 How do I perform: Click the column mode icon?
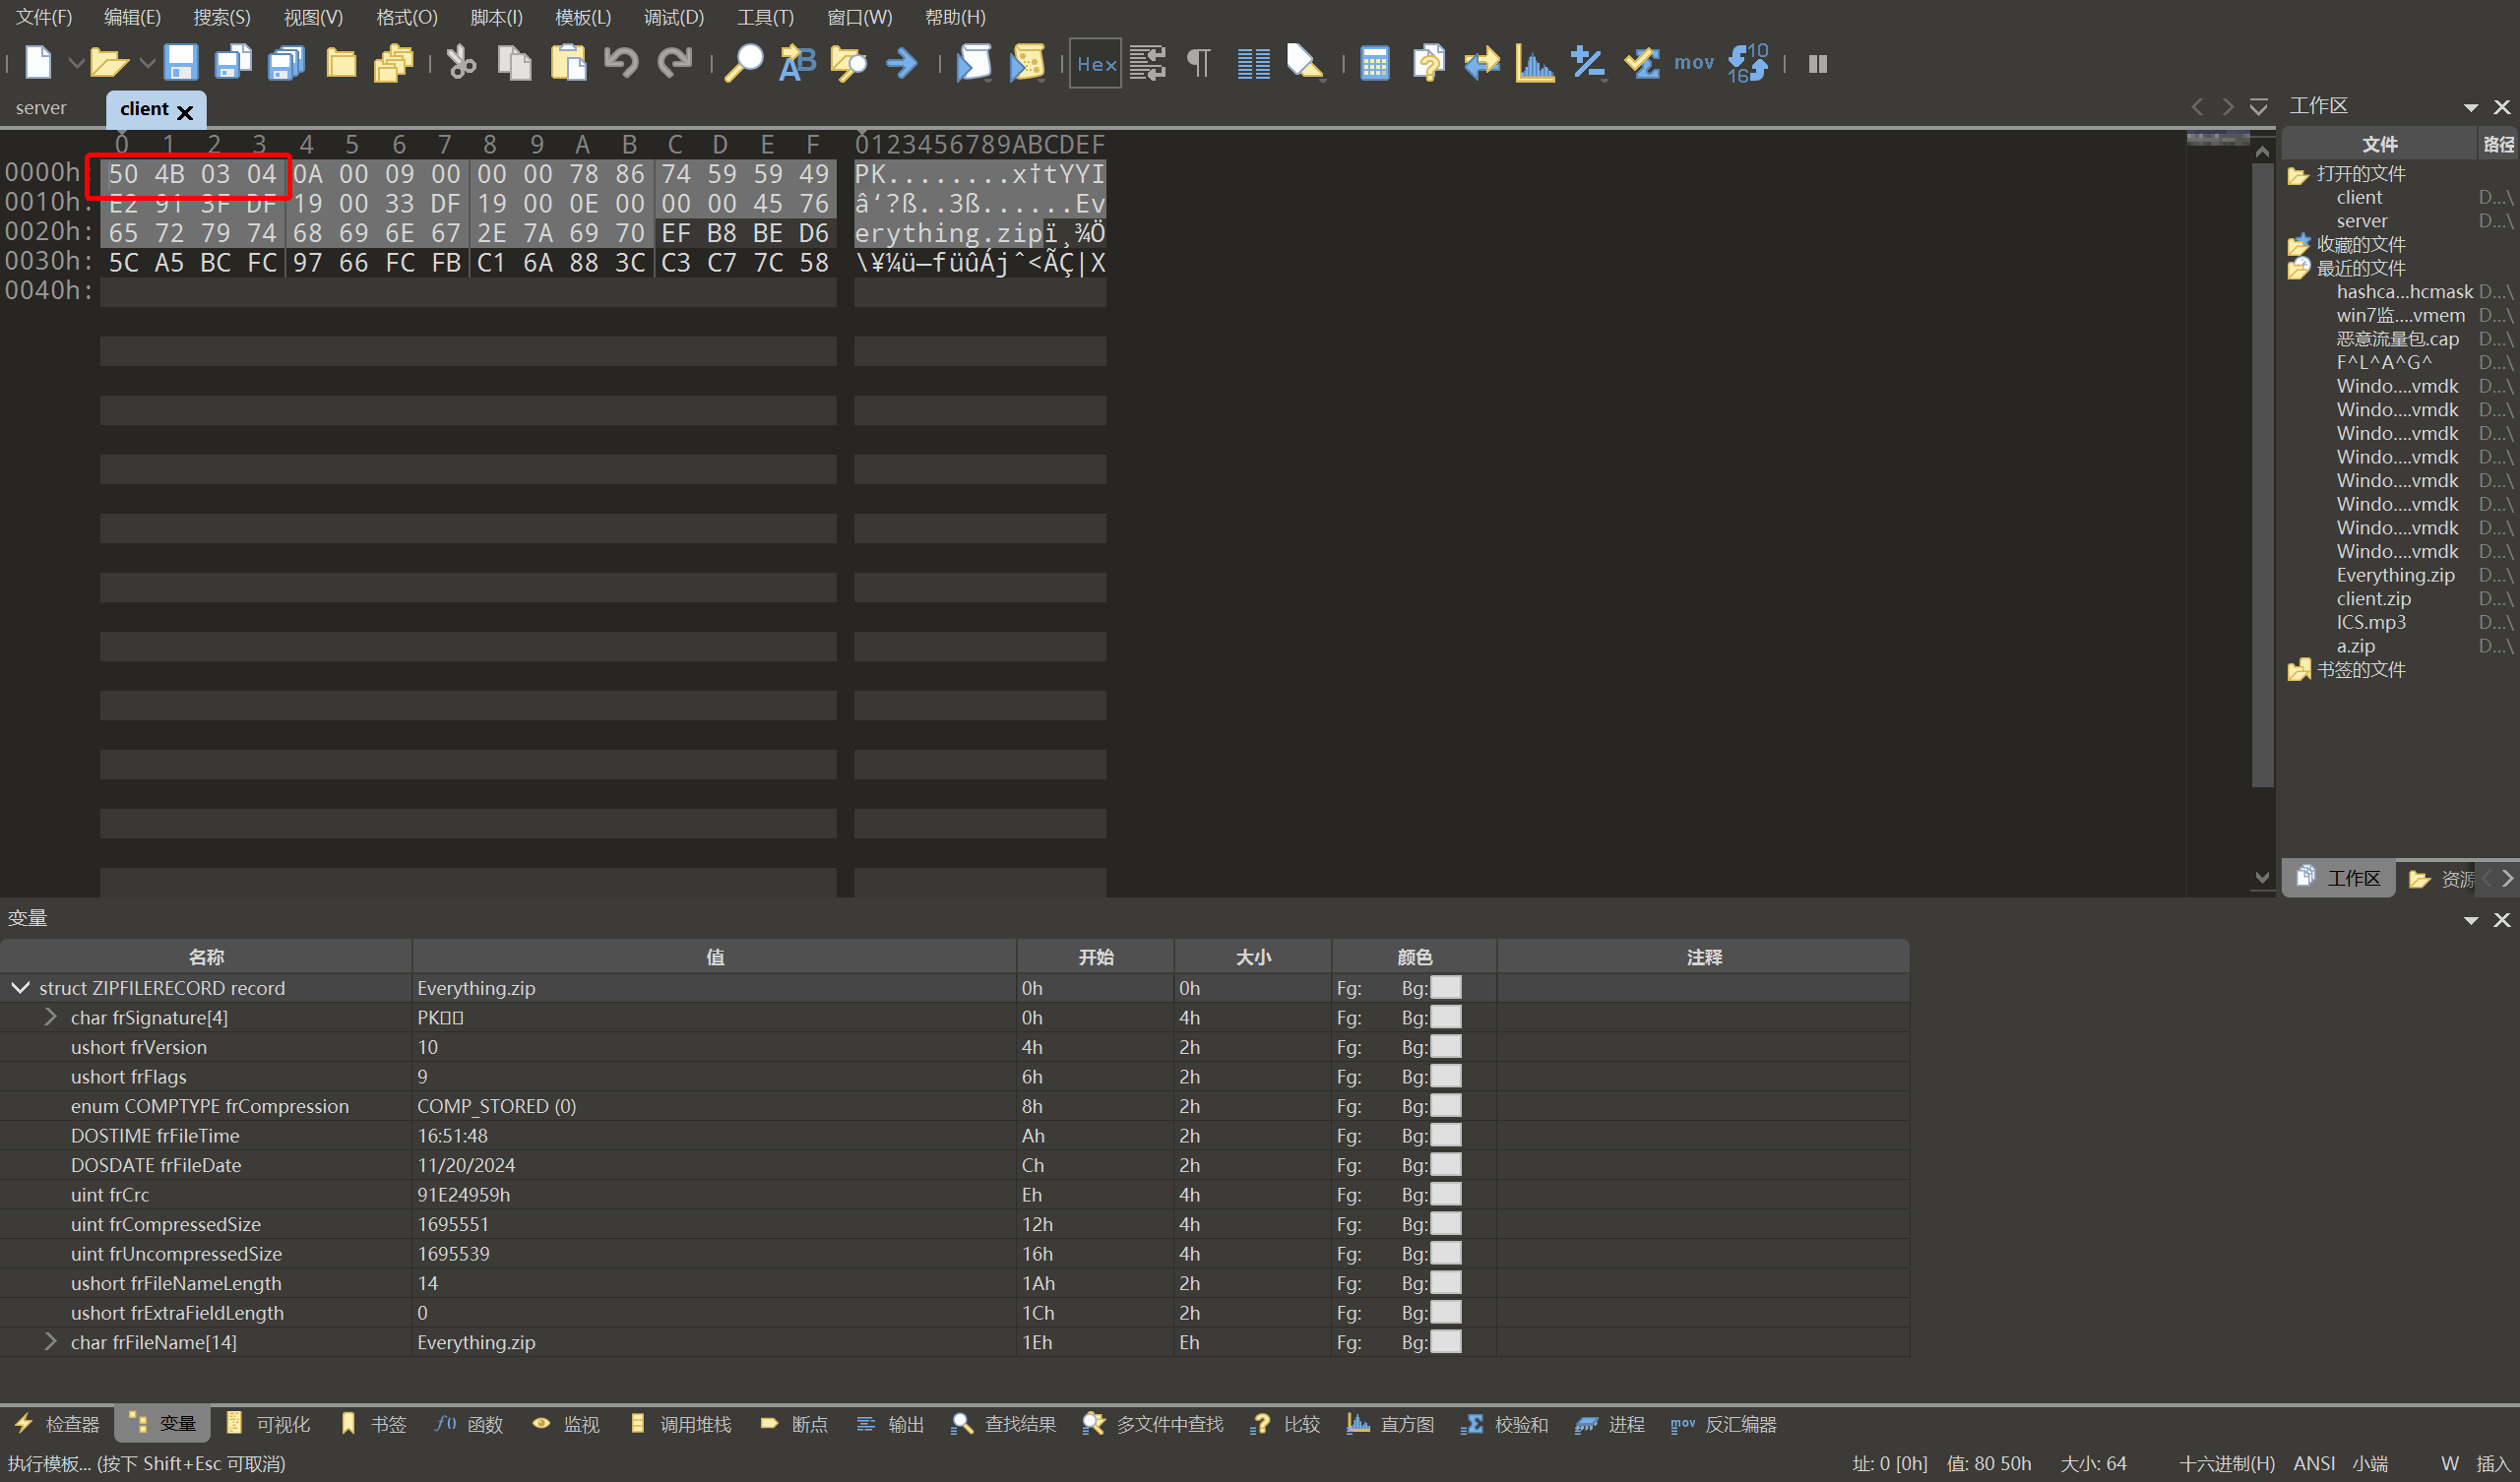tap(1253, 63)
